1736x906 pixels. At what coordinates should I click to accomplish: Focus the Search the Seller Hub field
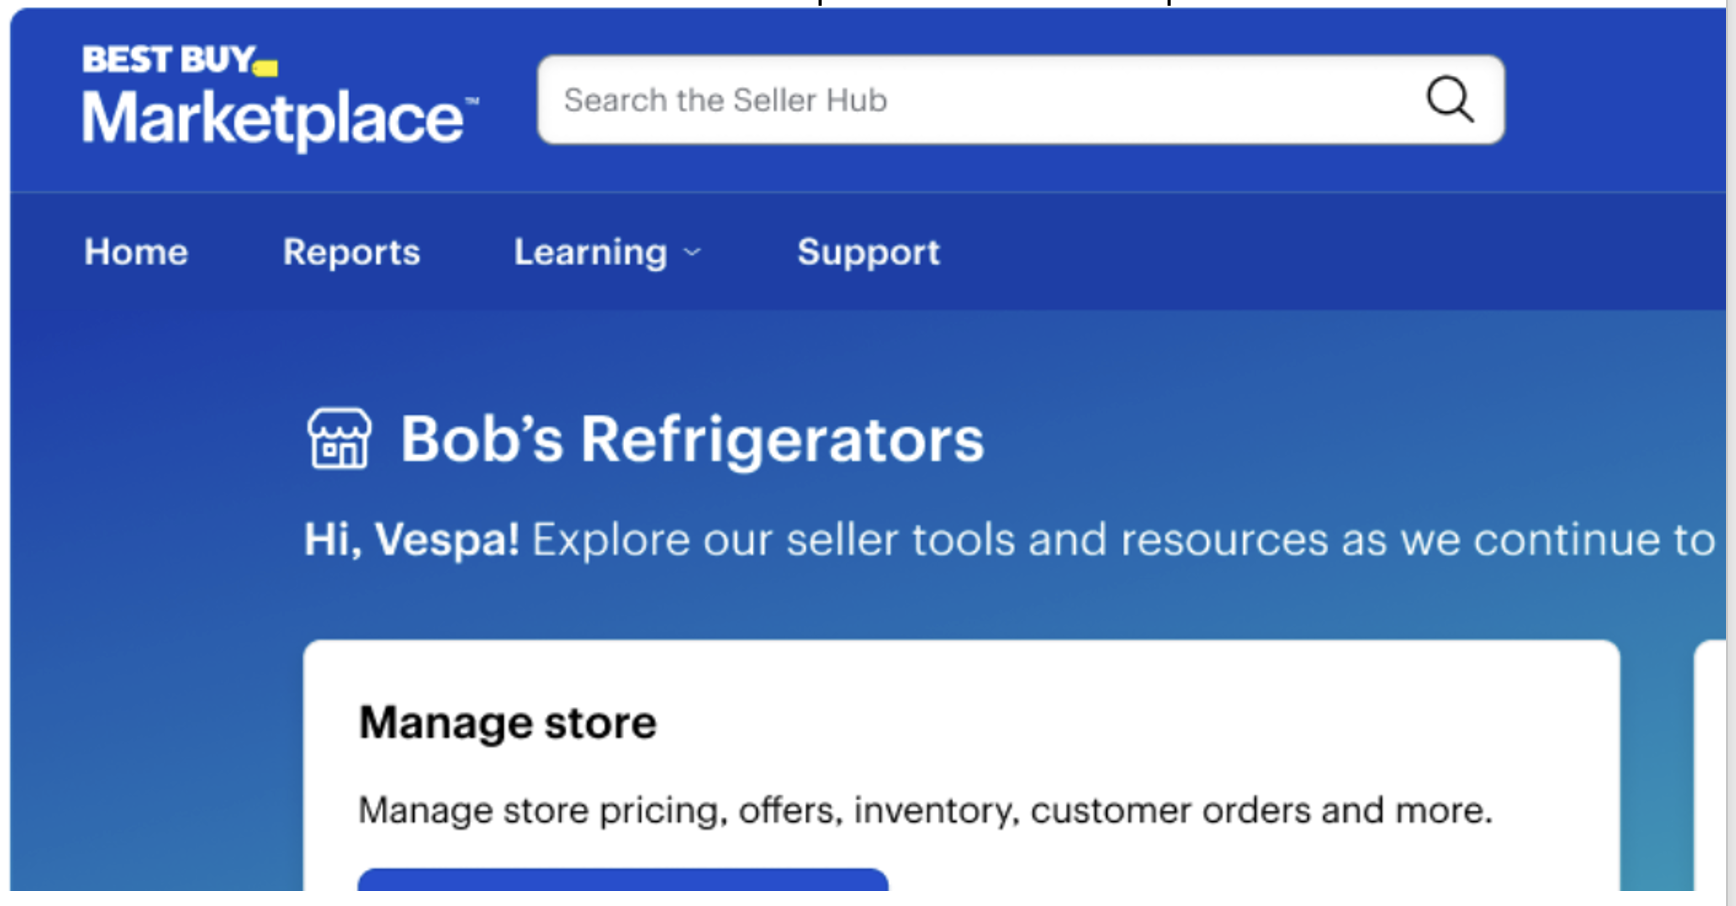pos(980,100)
